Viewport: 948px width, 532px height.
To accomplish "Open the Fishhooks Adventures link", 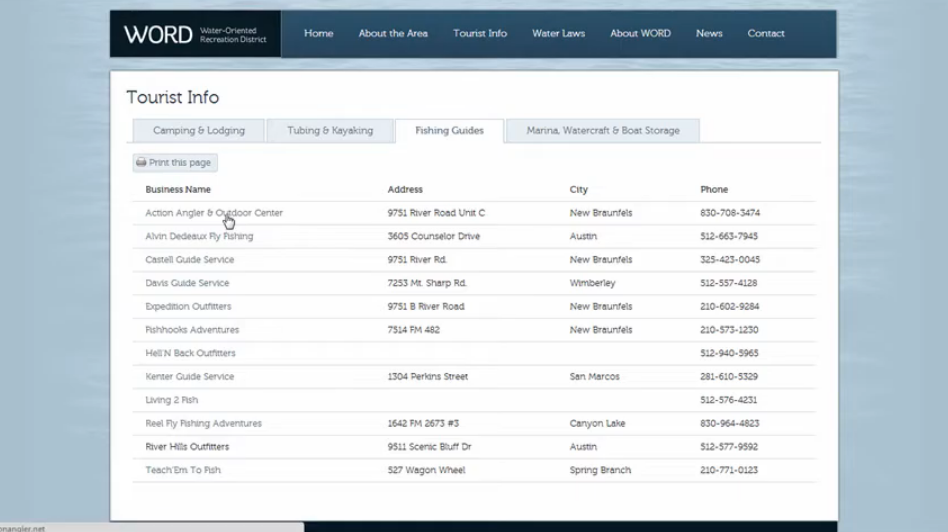I will [192, 330].
